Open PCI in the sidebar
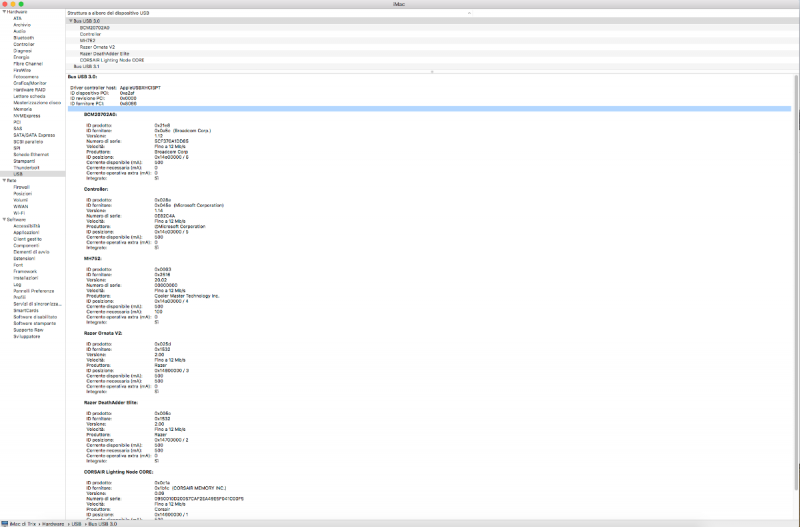This screenshot has height=527, width=800. point(17,122)
